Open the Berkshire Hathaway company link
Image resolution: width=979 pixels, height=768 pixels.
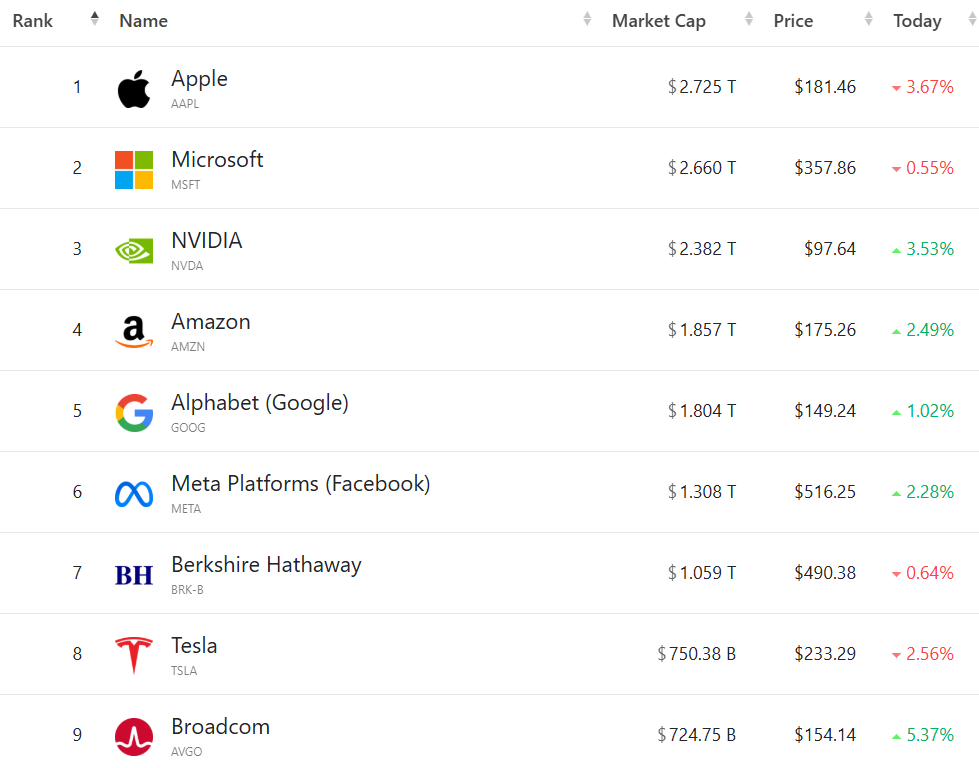(266, 565)
